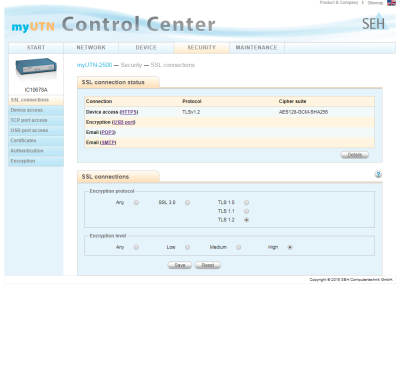Image resolution: width=400 pixels, height=371 pixels.
Task: Click the myUTN Control Center logo
Action: (x=113, y=25)
